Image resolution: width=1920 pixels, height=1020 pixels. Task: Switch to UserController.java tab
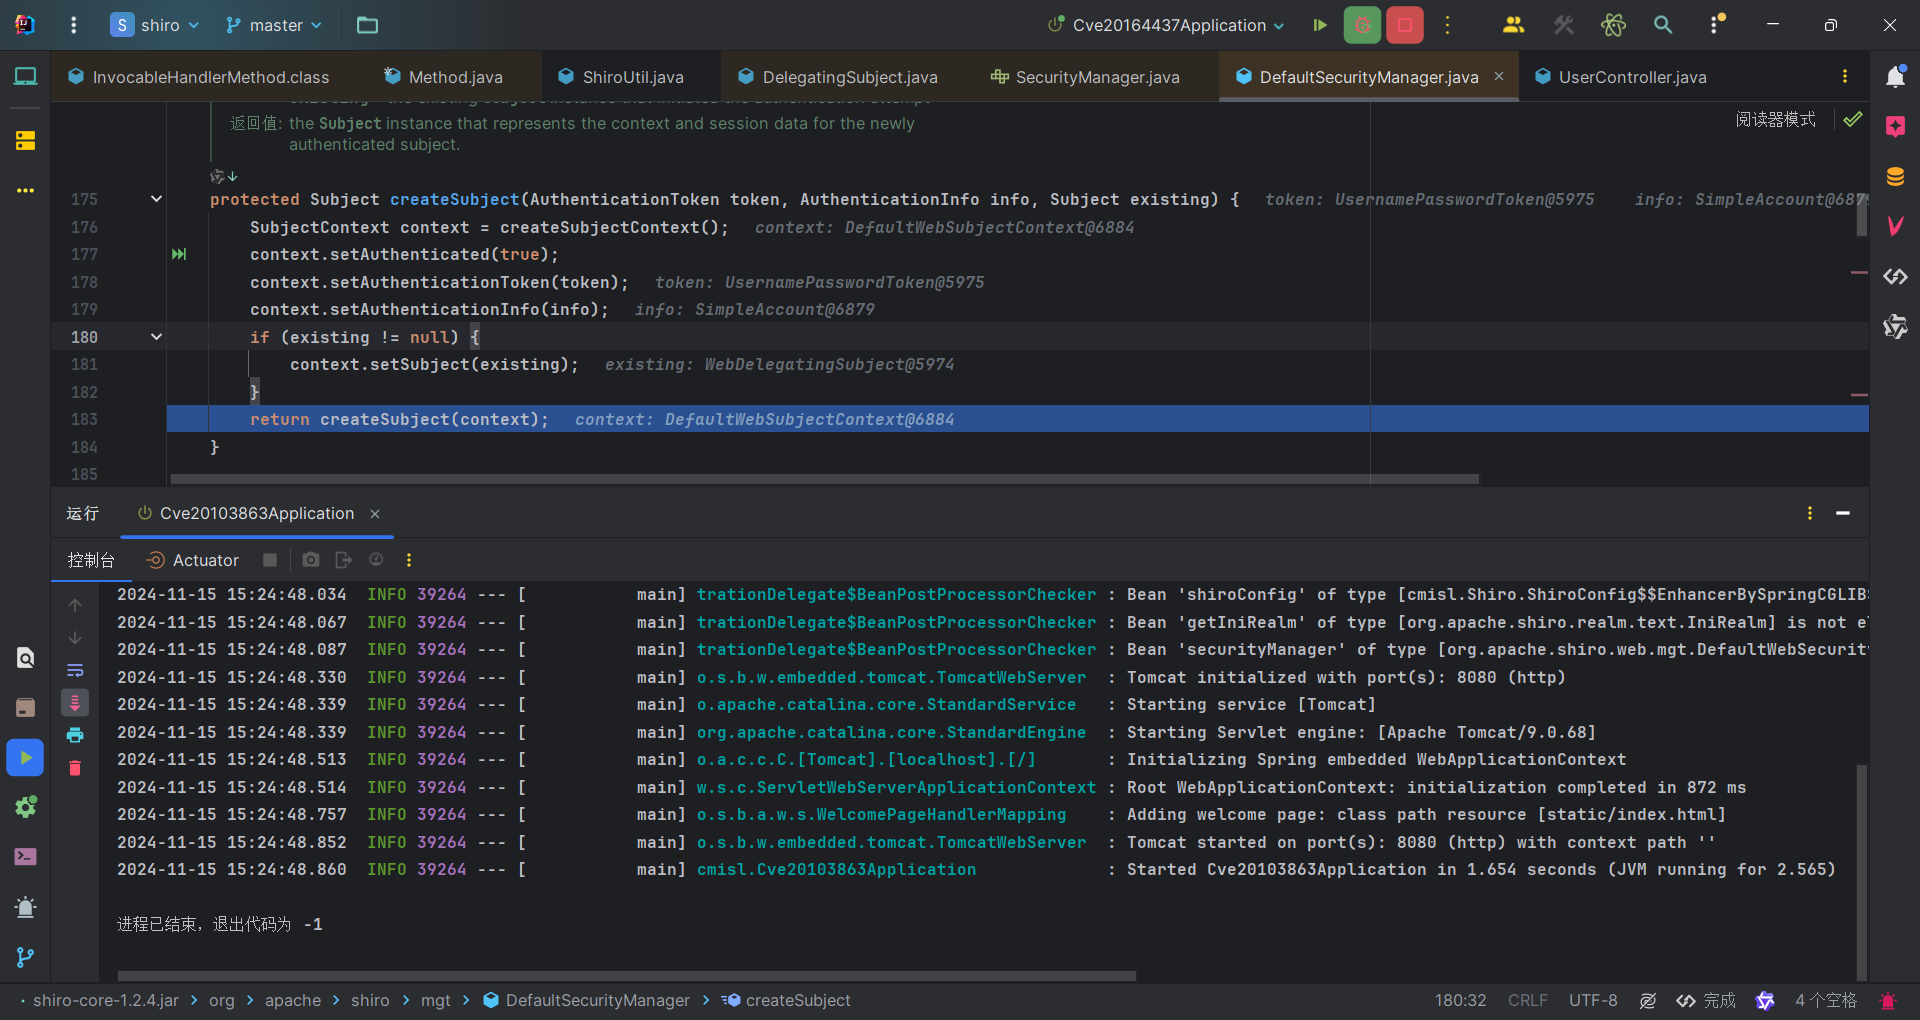pyautogui.click(x=1620, y=77)
